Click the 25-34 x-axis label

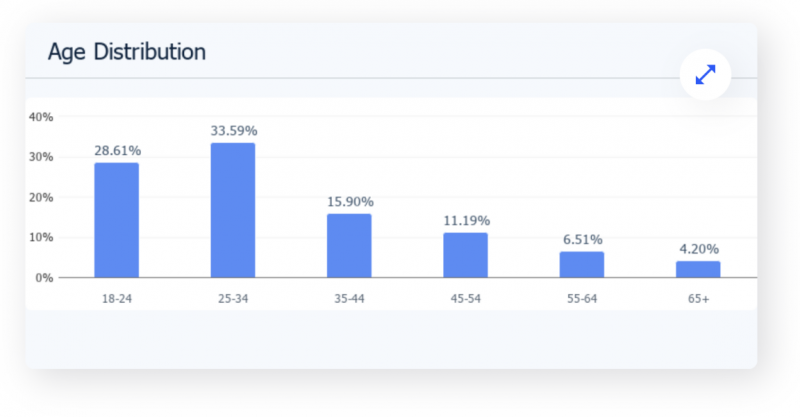tap(233, 298)
